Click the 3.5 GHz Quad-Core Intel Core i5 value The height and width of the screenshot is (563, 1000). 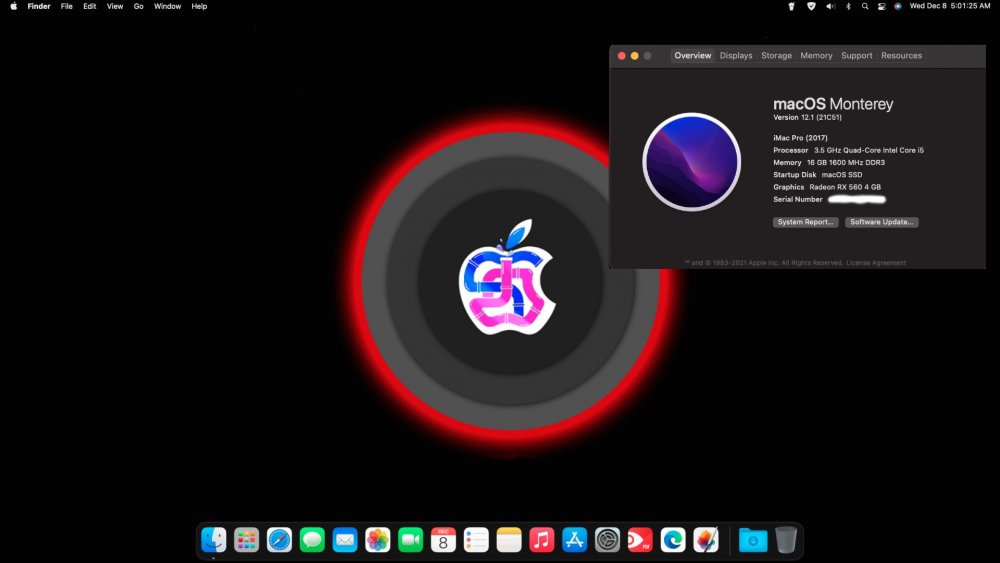click(869, 150)
